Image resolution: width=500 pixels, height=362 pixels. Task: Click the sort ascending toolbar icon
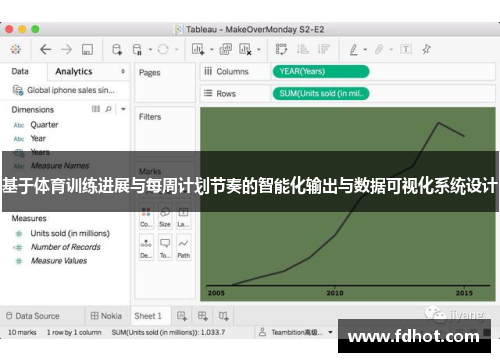303,49
